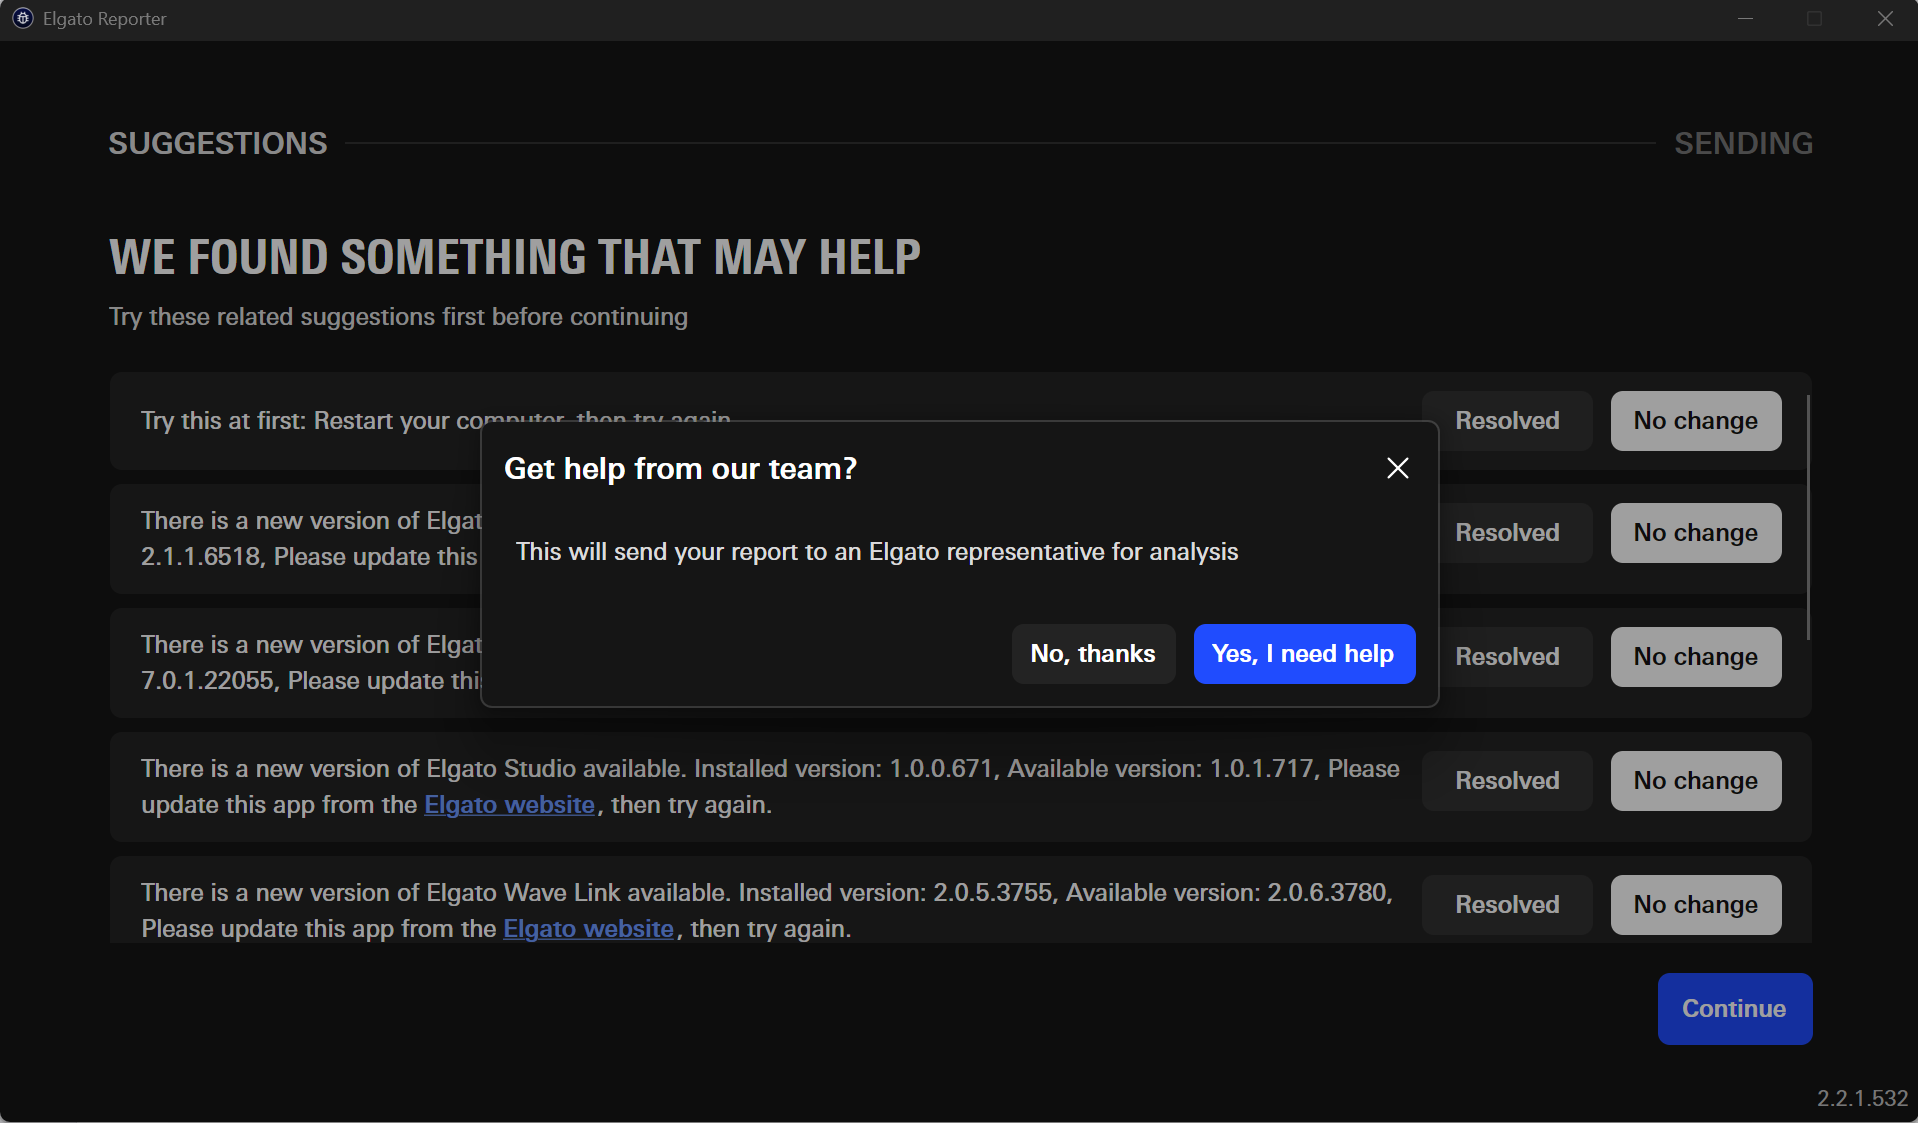
Task: Mark the Wave Link update as No change
Action: [x=1695, y=904]
